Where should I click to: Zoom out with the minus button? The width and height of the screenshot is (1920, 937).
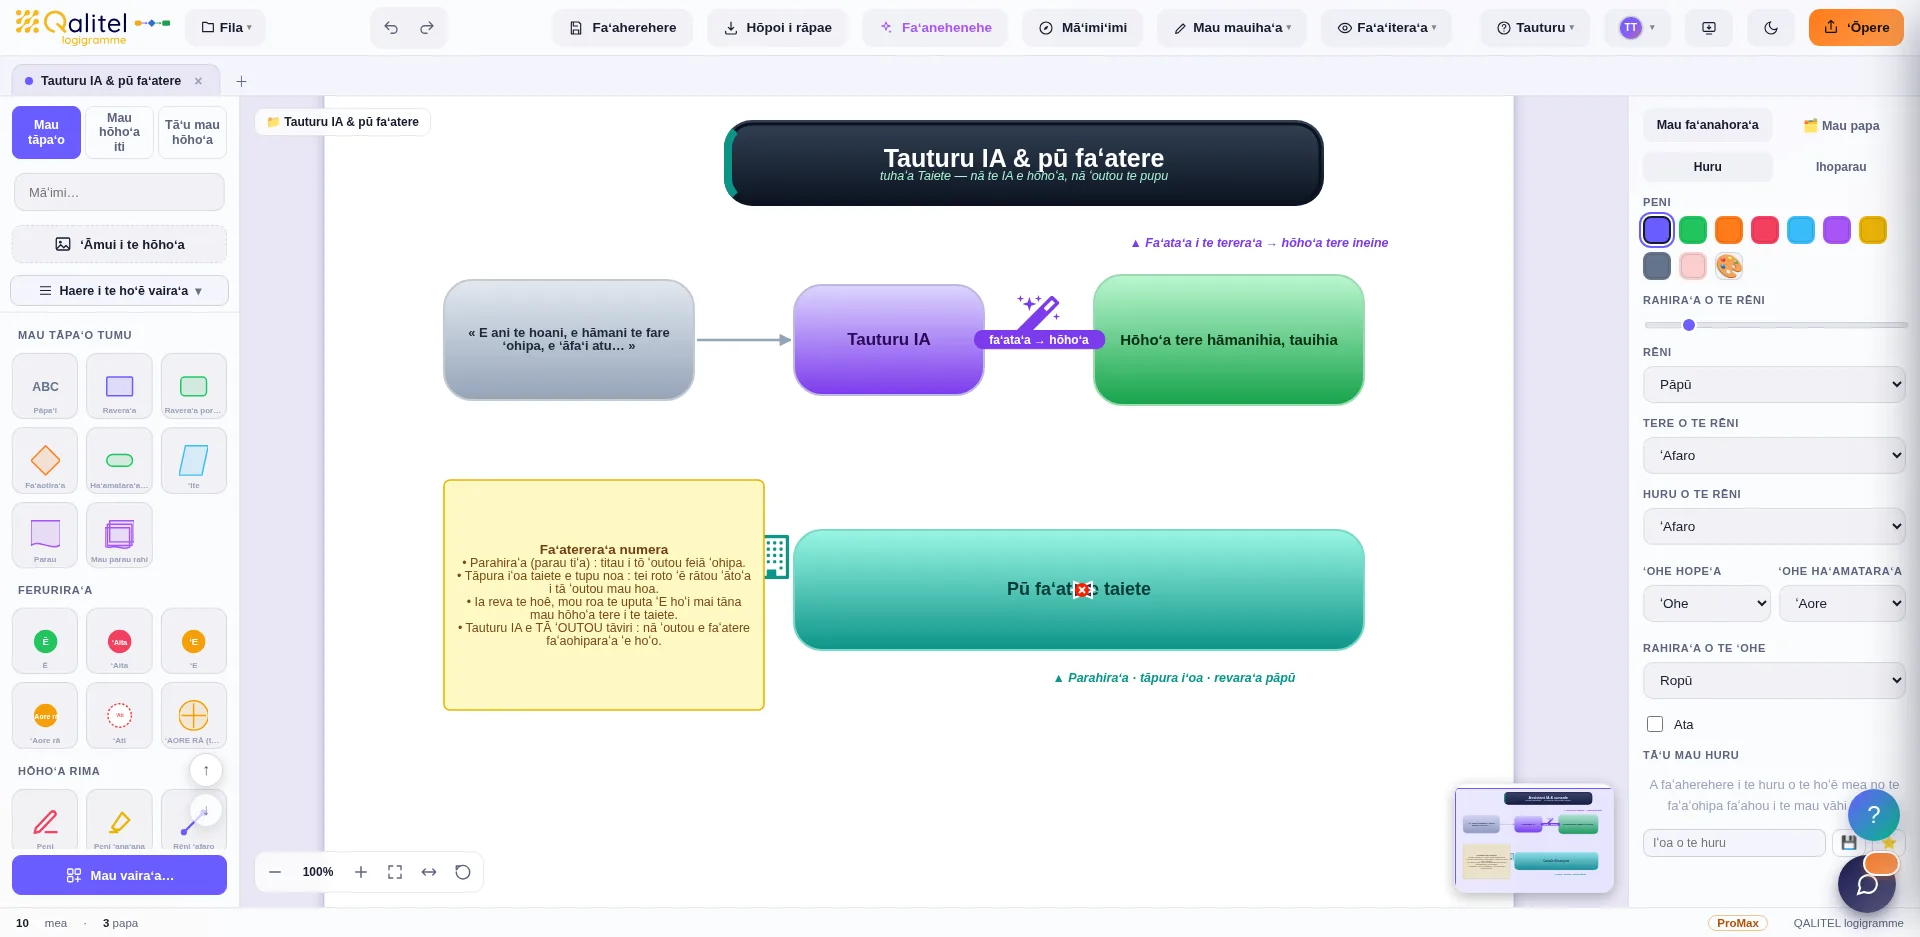275,872
